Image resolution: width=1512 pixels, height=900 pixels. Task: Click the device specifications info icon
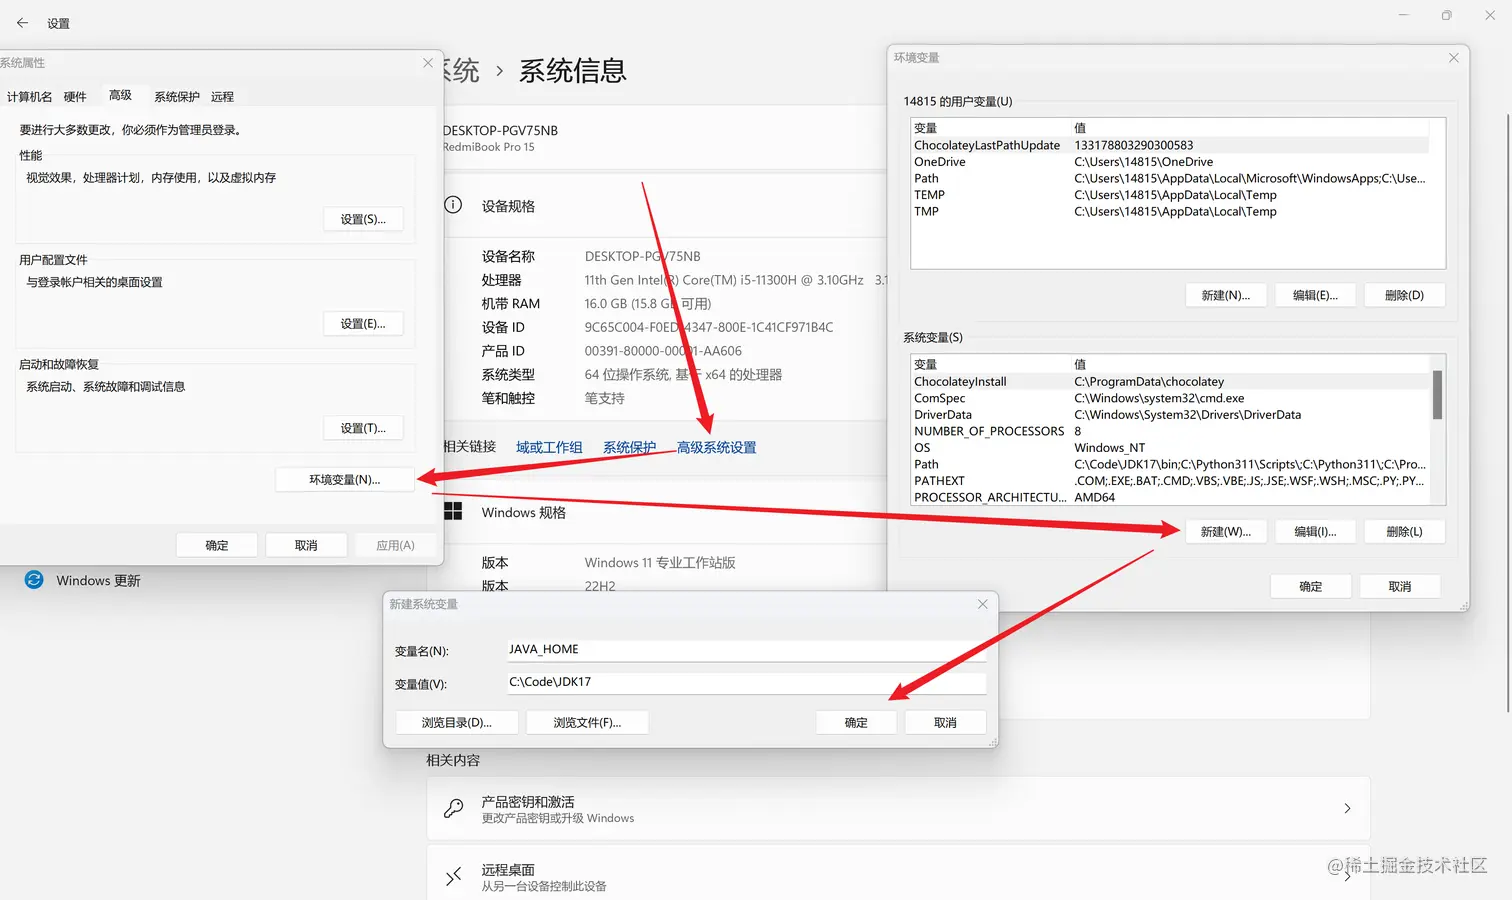click(453, 205)
